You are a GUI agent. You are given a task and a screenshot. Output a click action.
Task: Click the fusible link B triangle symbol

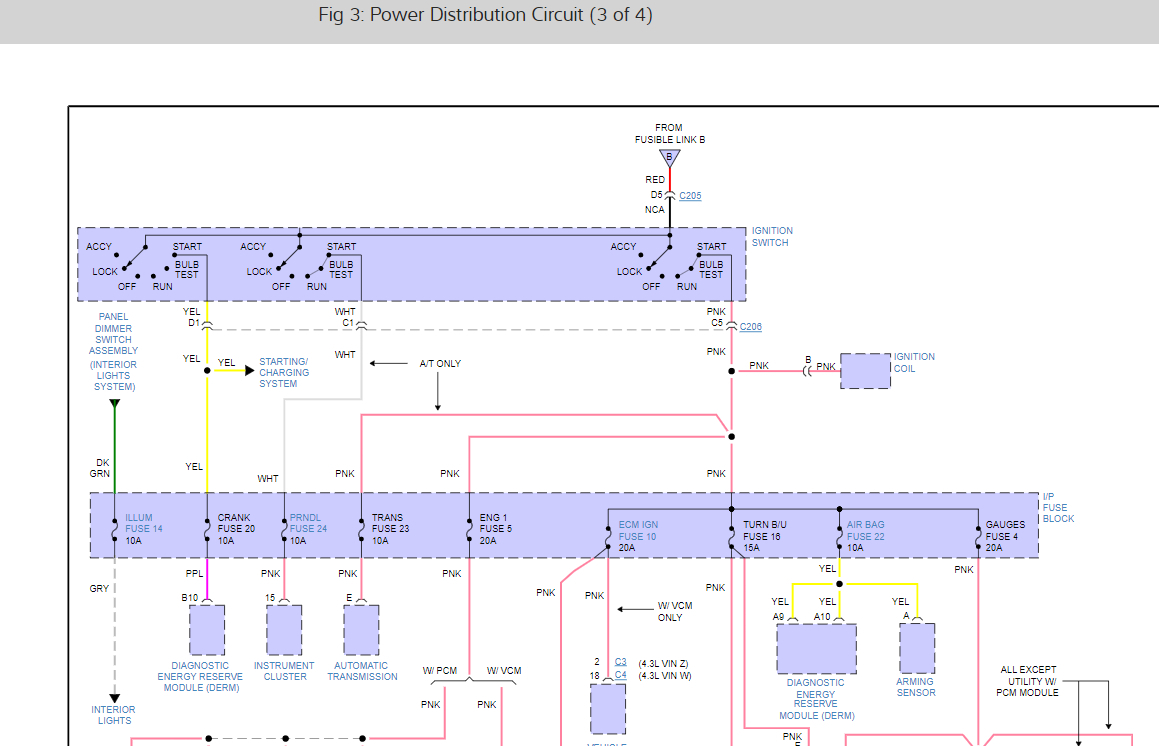tap(669, 158)
